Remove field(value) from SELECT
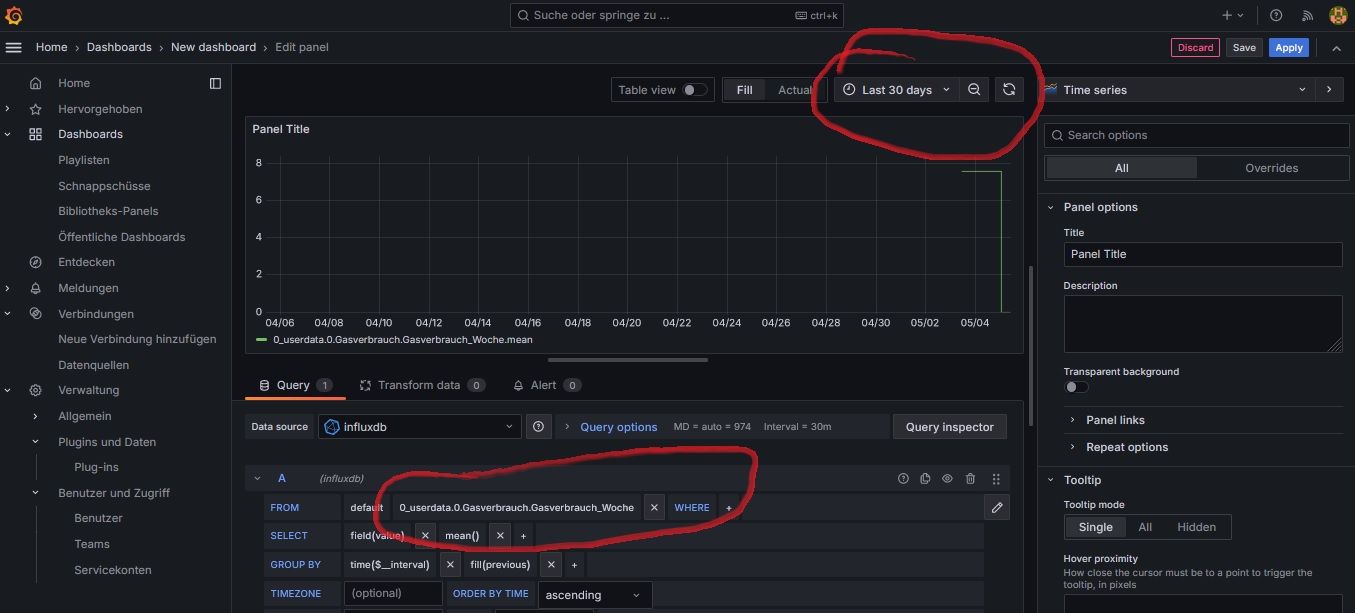The image size is (1355, 613). [425, 536]
